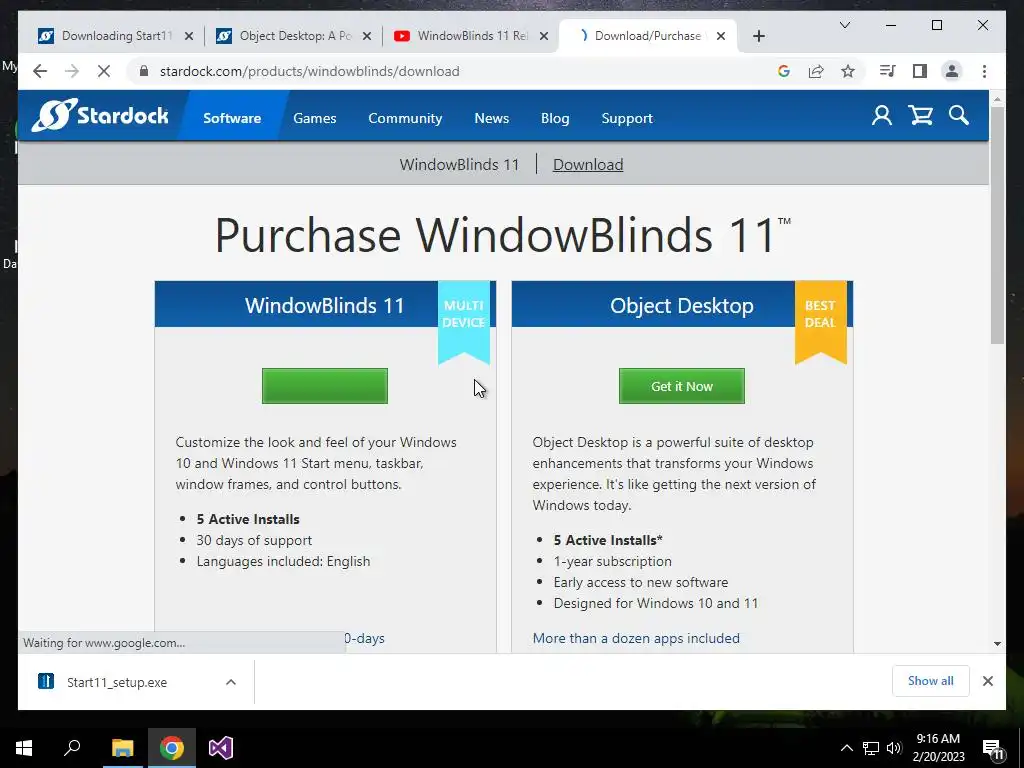Open the media control playlist icon
This screenshot has width=1024, height=768.
coord(888,71)
